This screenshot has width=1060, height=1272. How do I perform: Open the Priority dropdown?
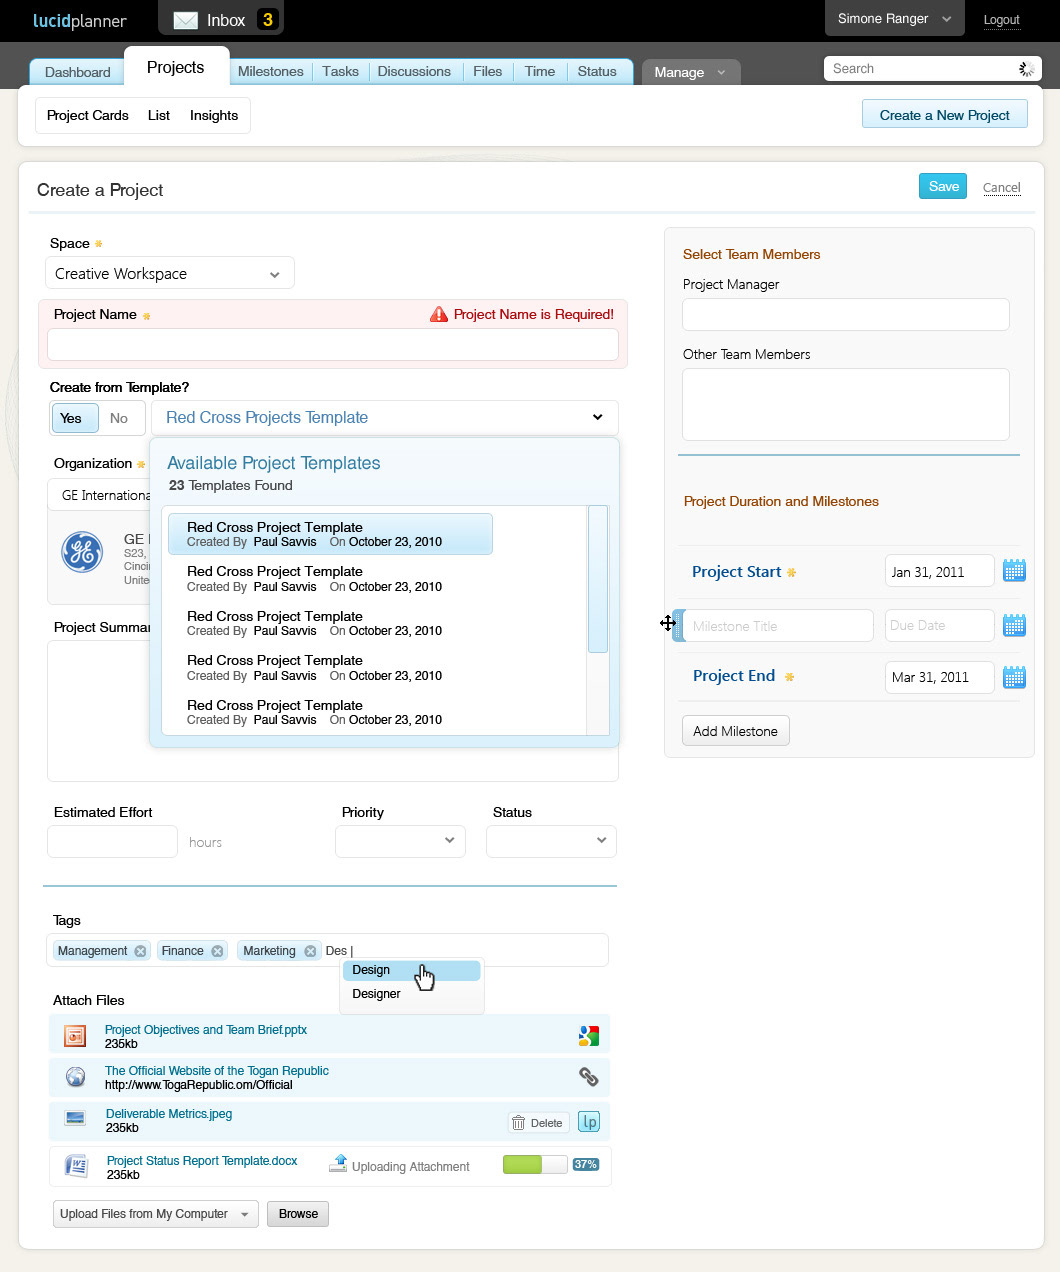pos(400,841)
